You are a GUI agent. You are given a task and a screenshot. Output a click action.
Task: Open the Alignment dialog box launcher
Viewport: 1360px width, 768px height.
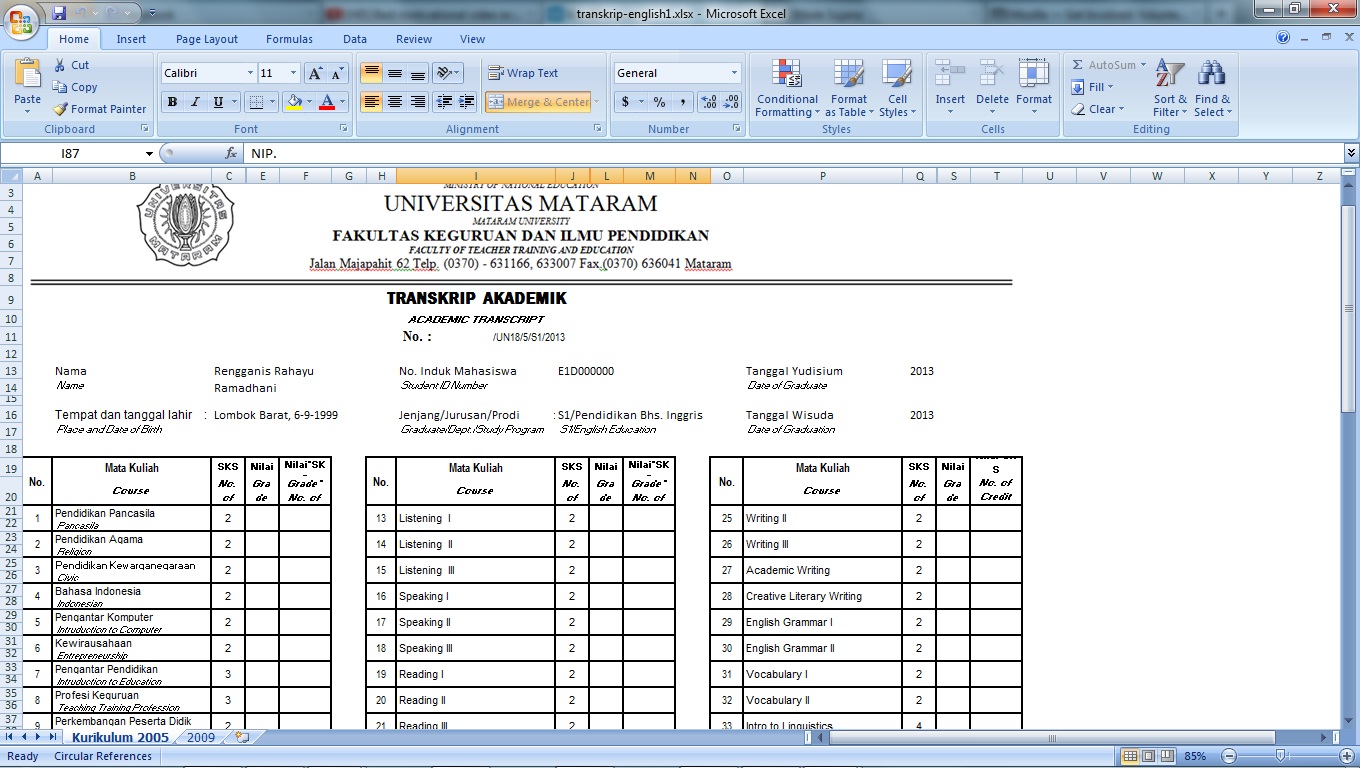(598, 129)
